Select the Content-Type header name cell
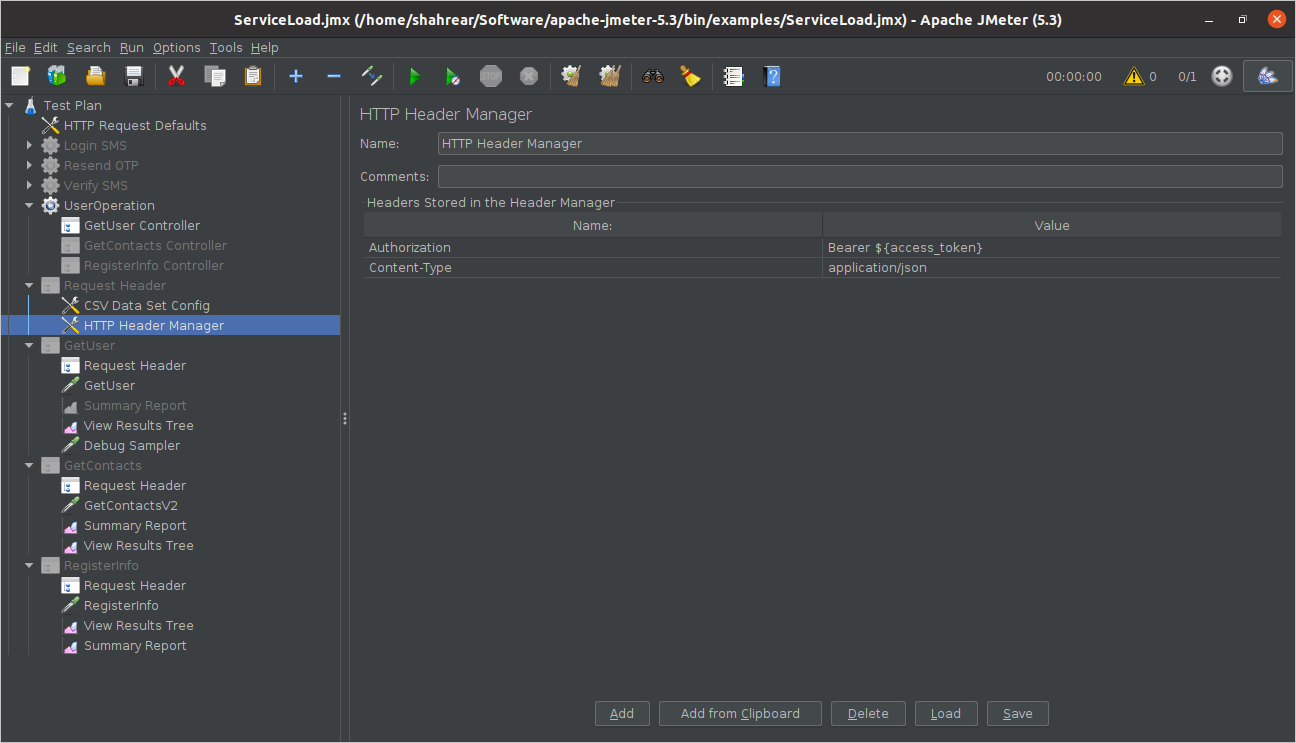 [593, 267]
